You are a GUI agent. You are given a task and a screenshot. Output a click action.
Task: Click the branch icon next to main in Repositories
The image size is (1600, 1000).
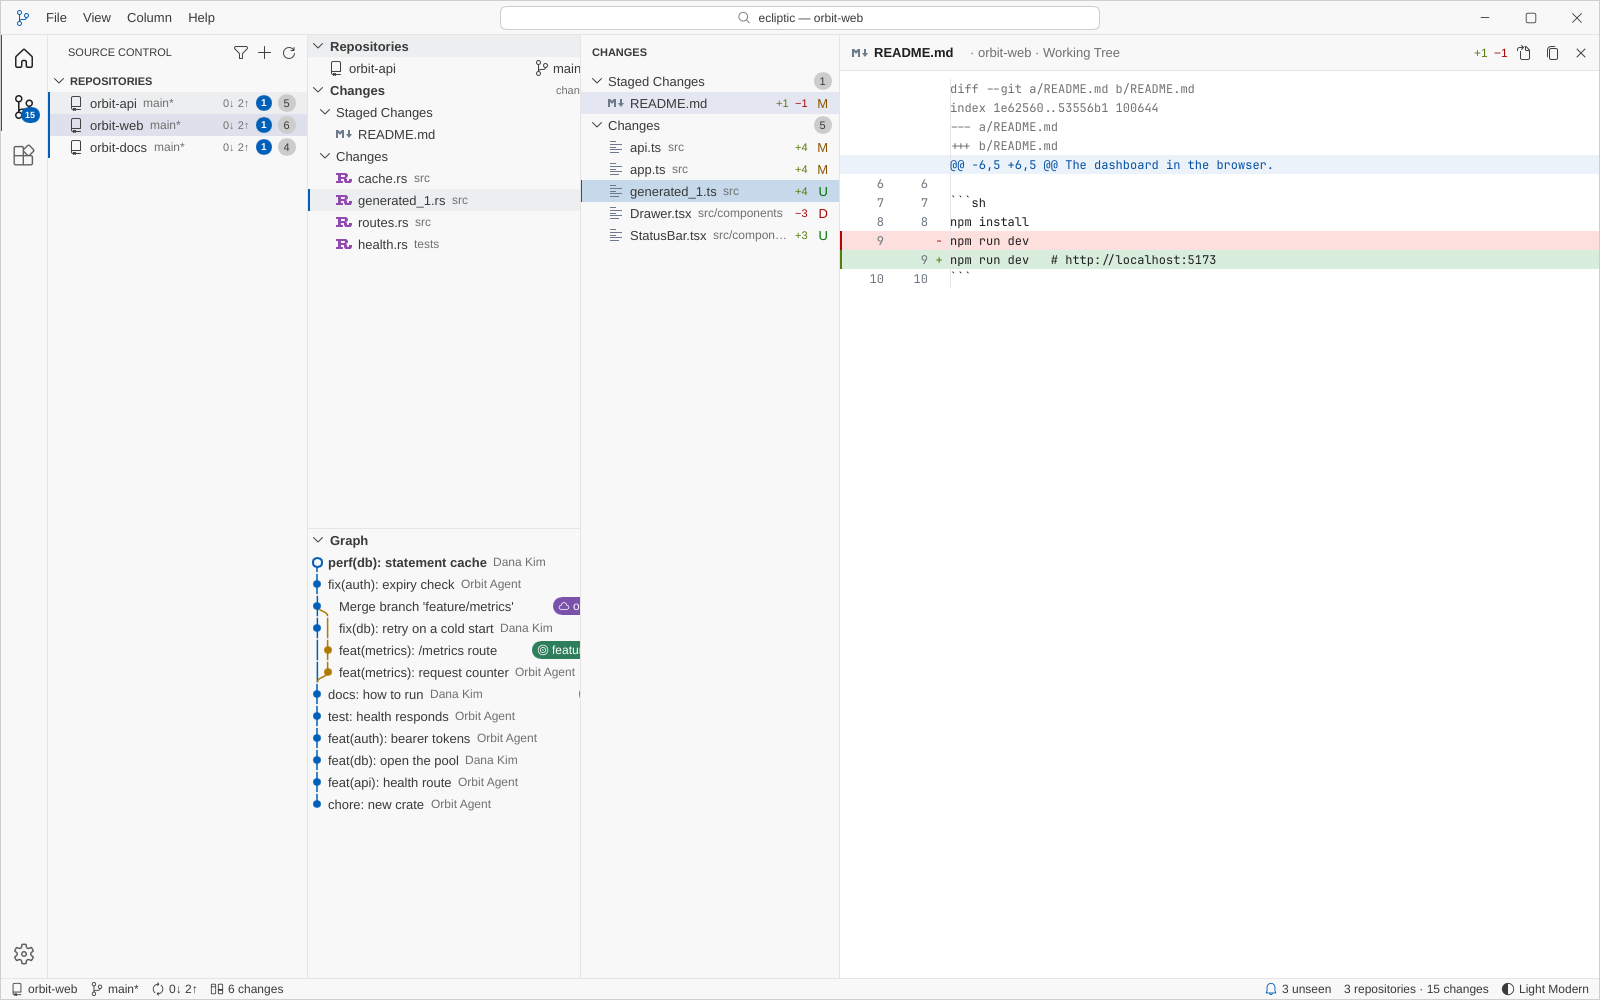541,68
